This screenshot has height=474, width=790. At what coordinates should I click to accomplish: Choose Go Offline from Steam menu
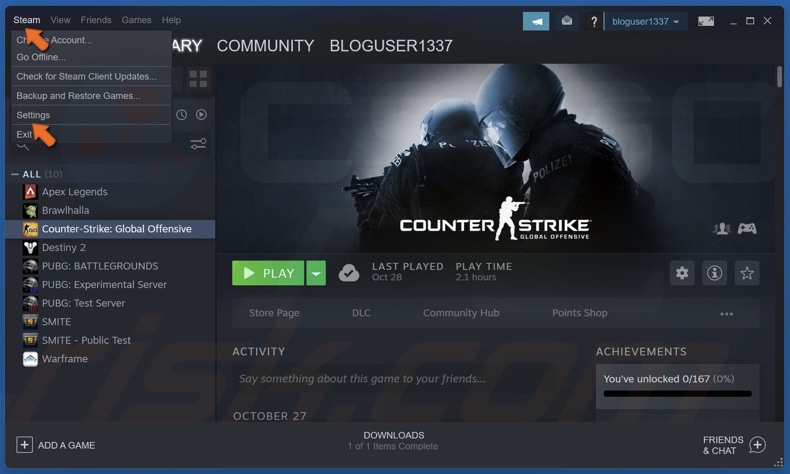(x=91, y=57)
